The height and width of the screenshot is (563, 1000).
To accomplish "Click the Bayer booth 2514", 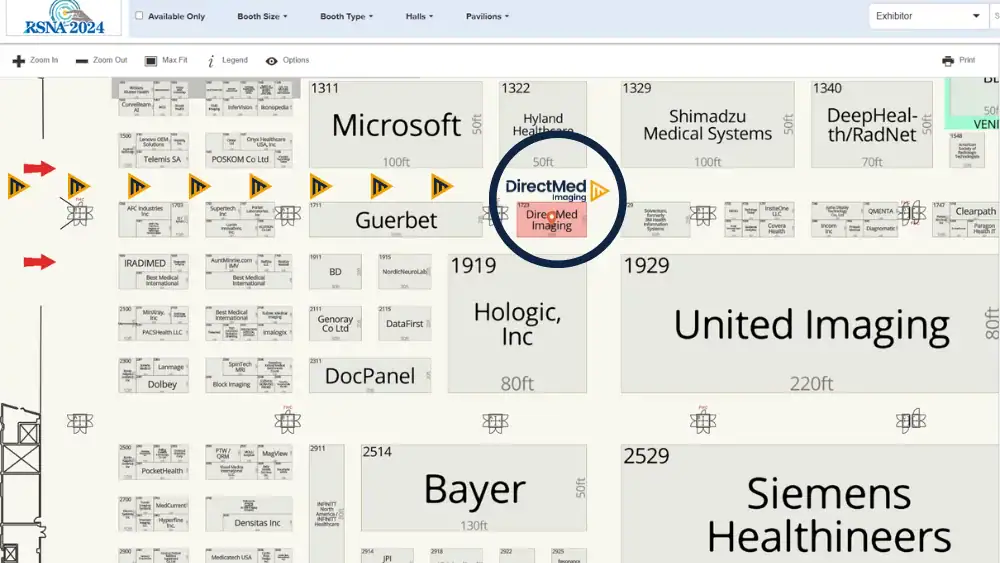I will point(474,488).
